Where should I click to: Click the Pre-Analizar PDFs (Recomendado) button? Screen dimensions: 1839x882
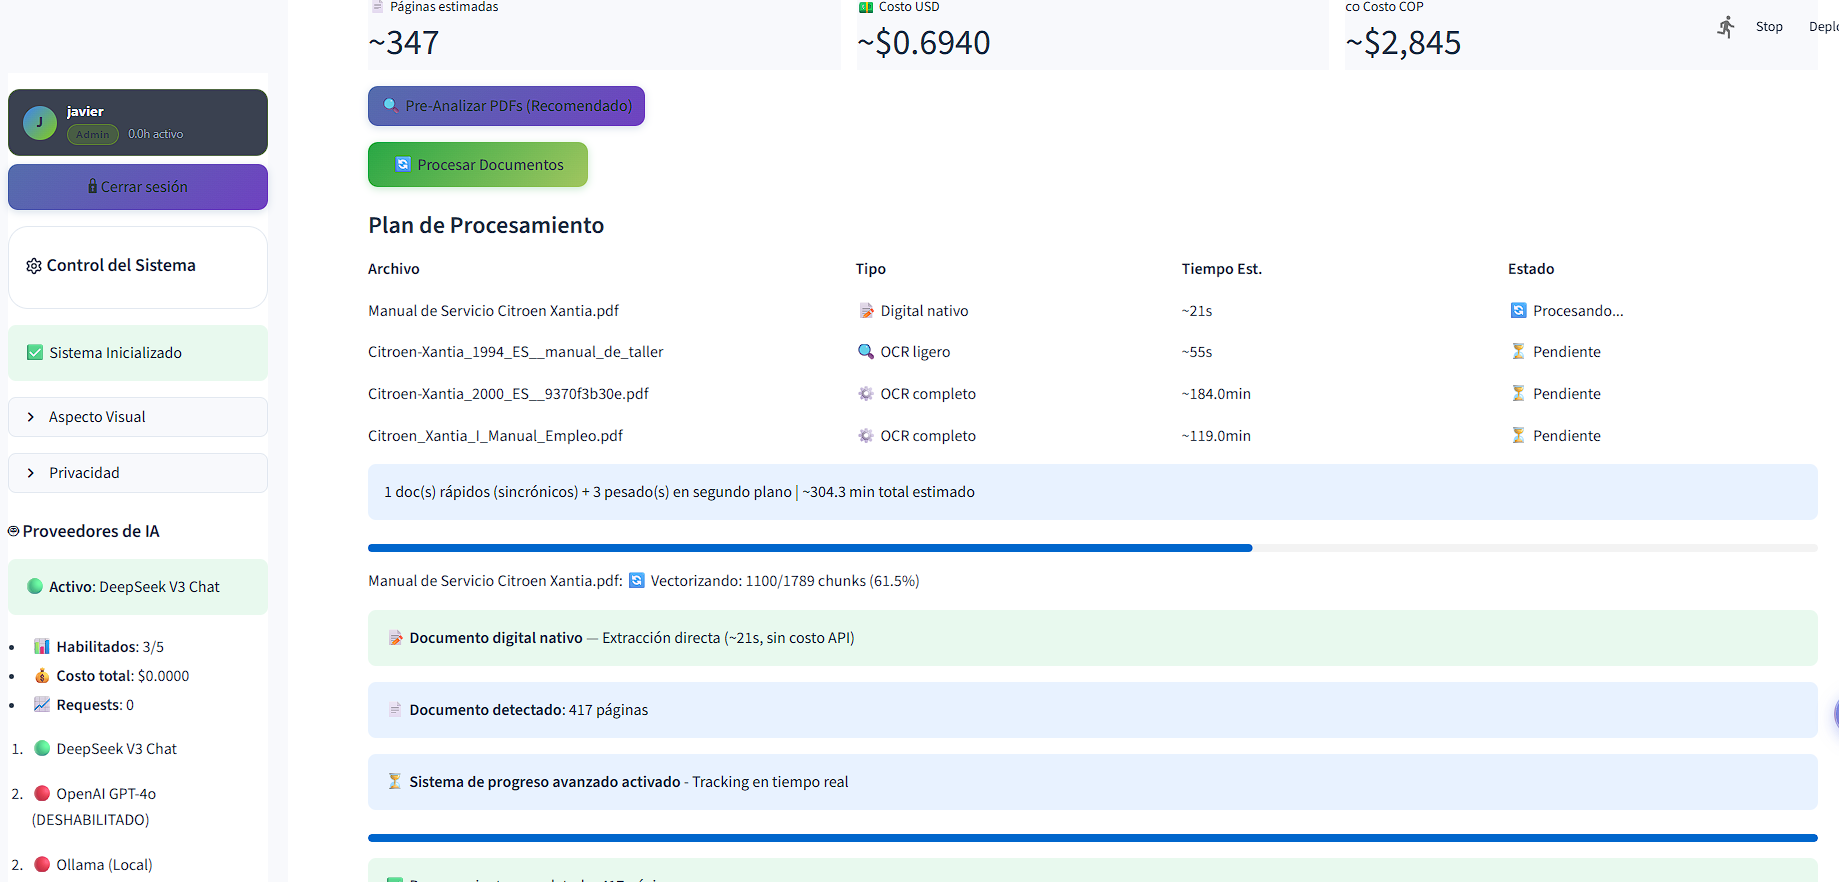(x=506, y=106)
